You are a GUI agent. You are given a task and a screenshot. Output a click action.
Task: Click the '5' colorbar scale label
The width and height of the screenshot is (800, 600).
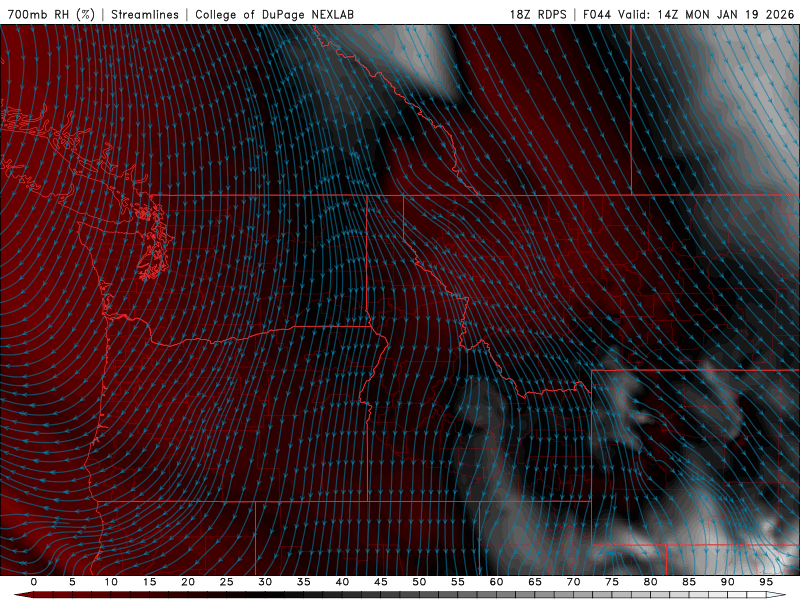coord(72,582)
